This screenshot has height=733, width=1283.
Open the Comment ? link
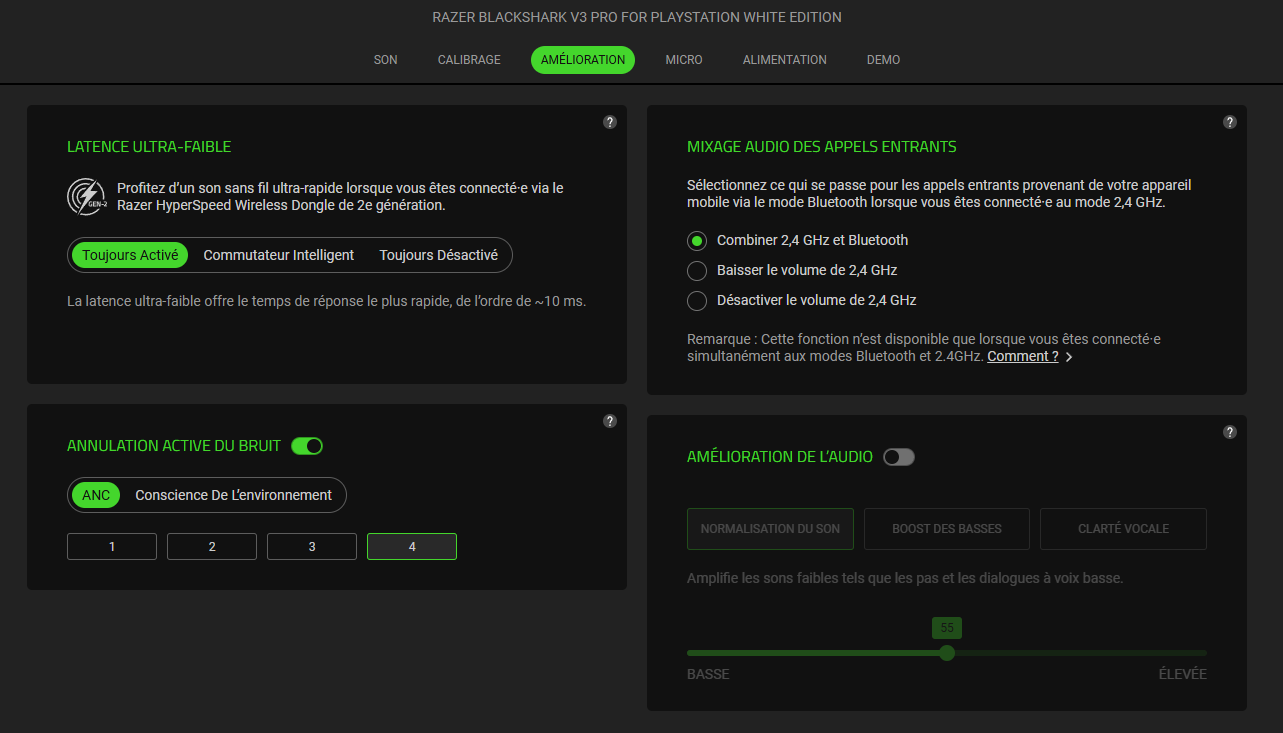[1023, 356]
